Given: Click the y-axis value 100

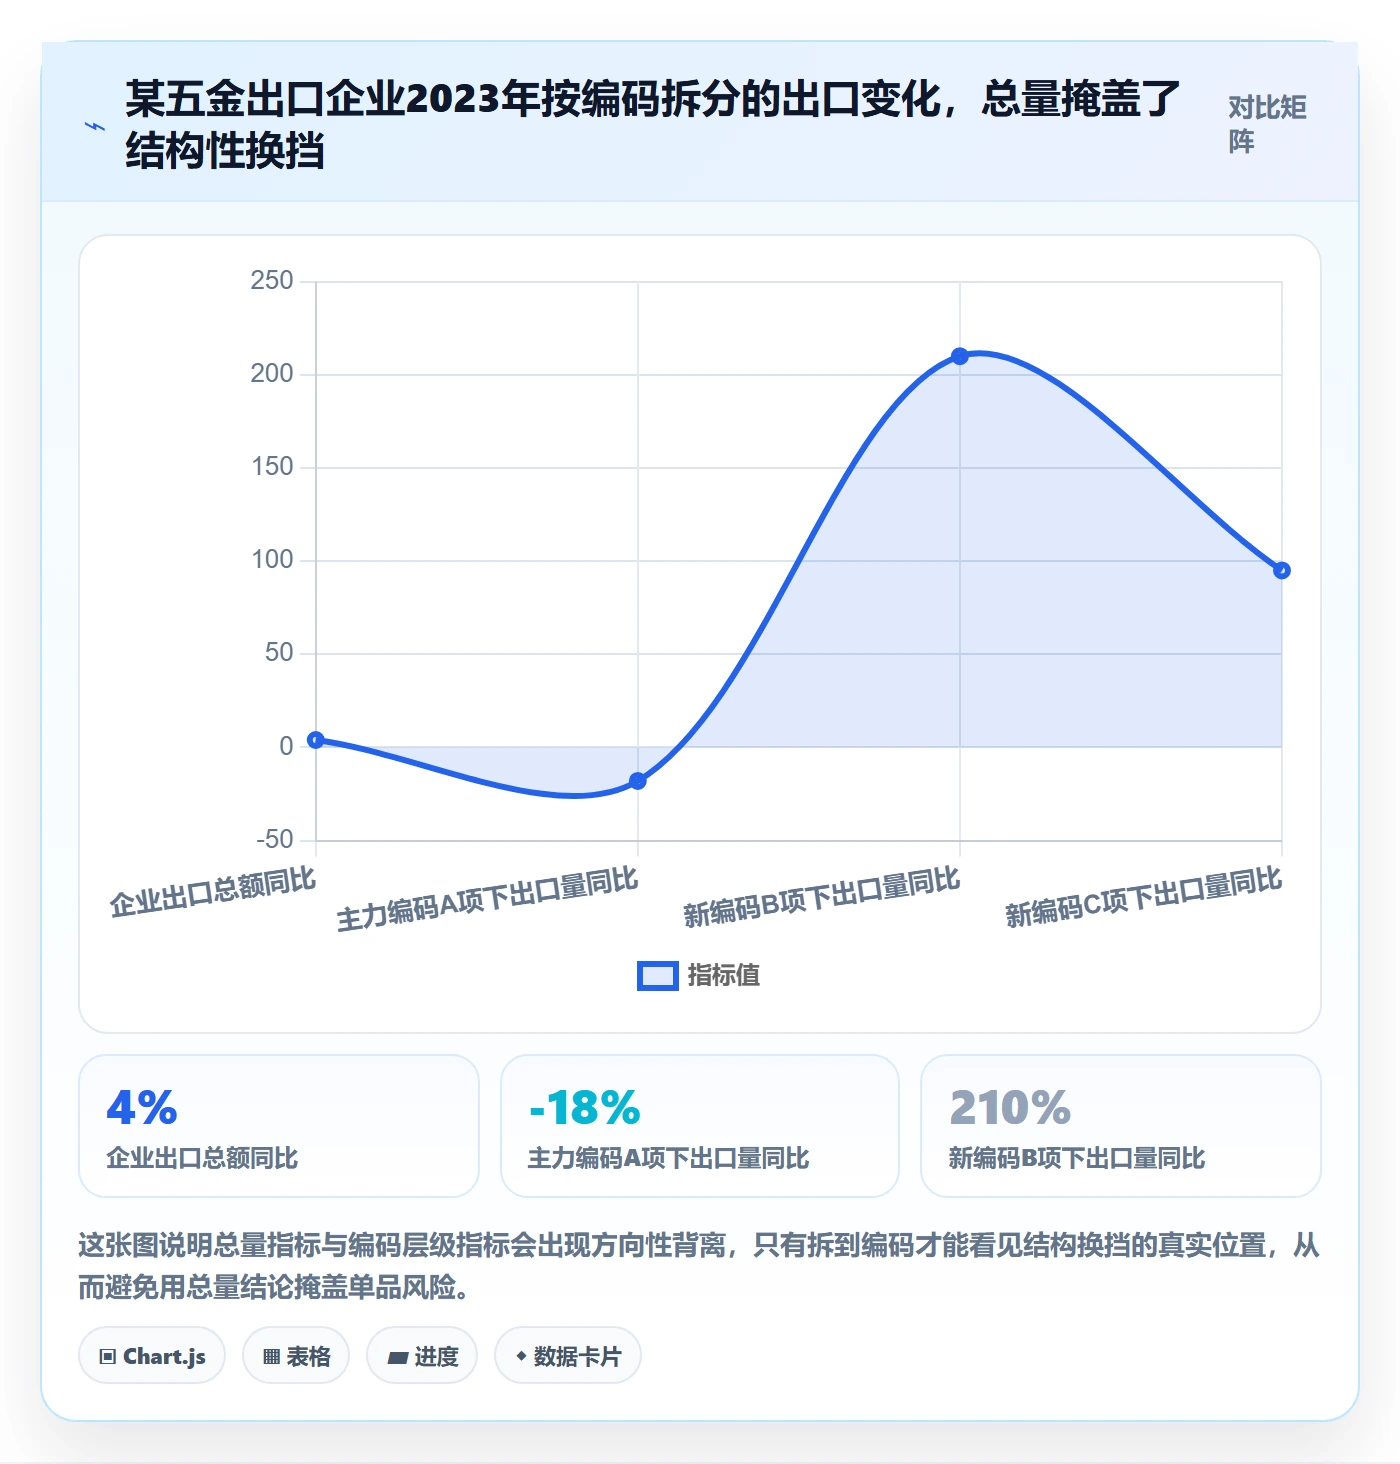Looking at the screenshot, I should 272,559.
